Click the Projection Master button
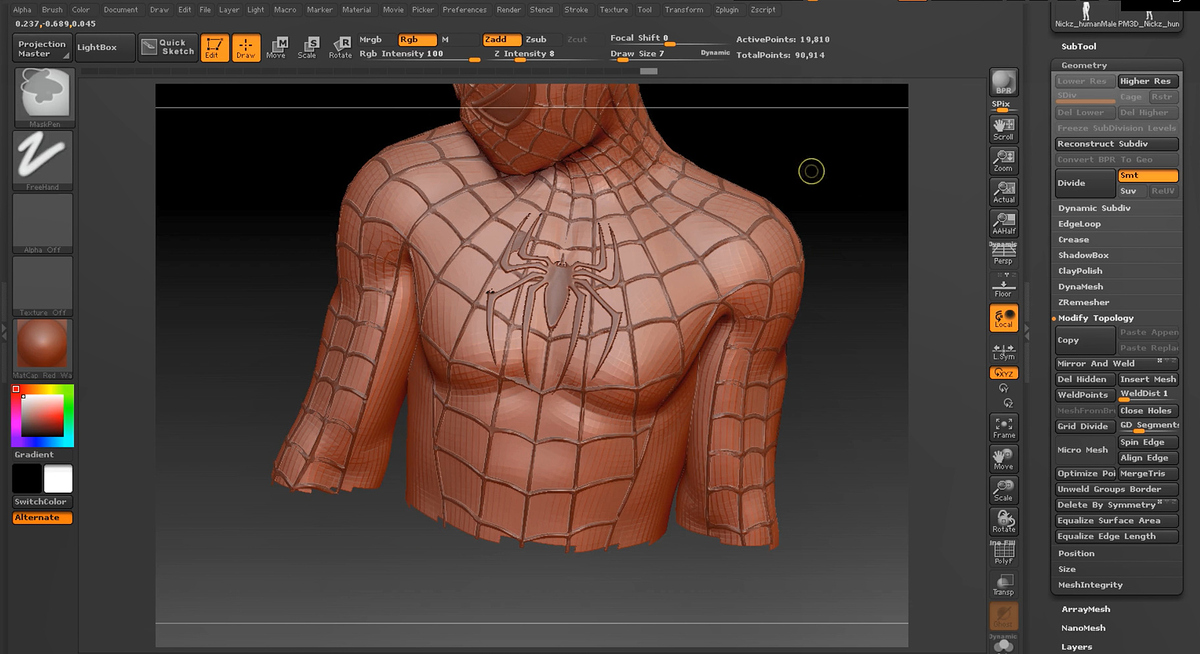This screenshot has height=654, width=1200. [42, 48]
